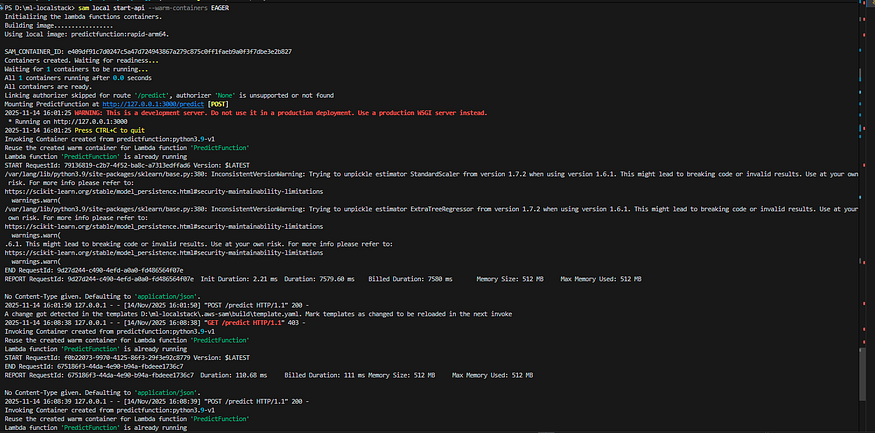Click the SAM_CONTAINER_ID hash line
Image resolution: width=875 pixels, height=433 pixels.
[x=148, y=52]
